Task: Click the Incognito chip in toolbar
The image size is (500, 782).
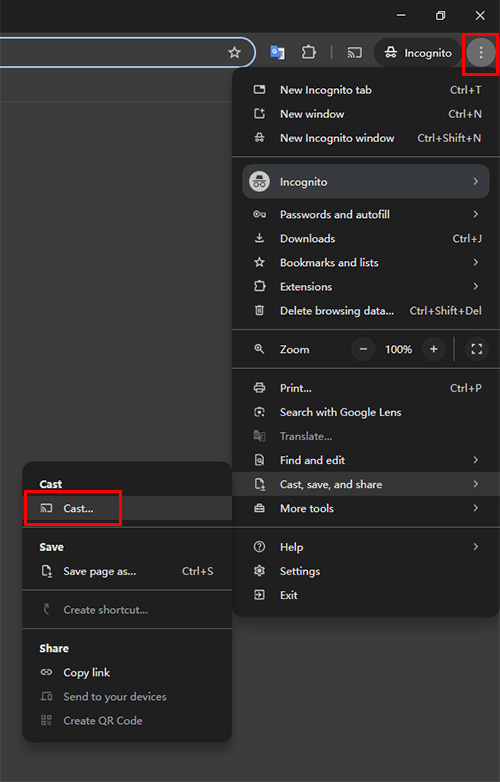Action: (x=418, y=52)
